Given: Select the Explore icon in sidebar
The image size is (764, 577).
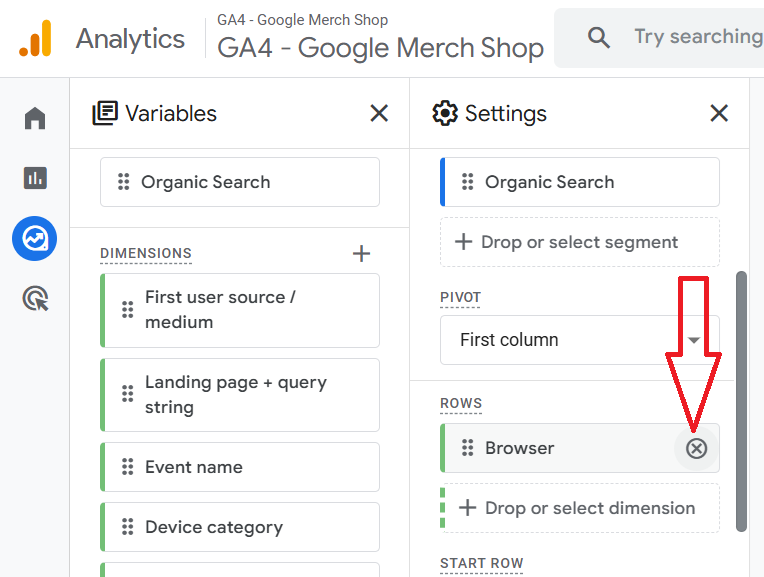Looking at the screenshot, I should click(x=35, y=239).
